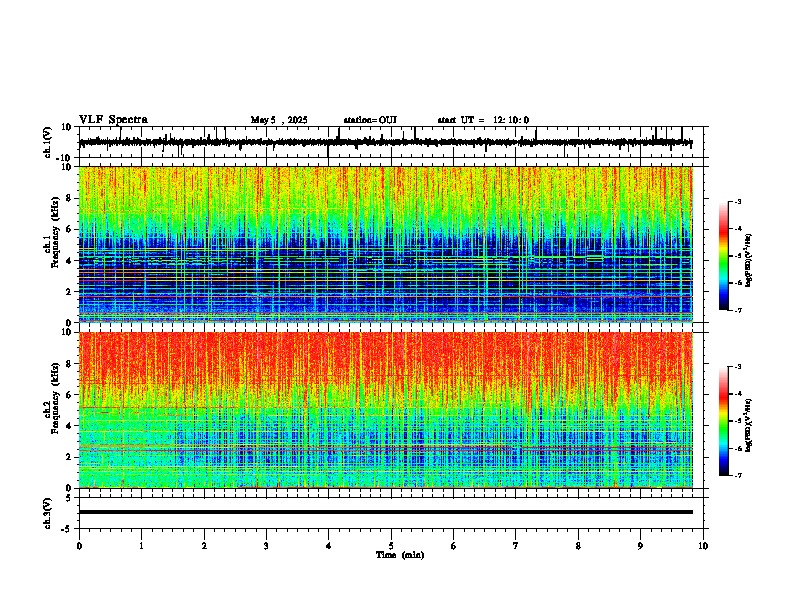The width and height of the screenshot is (792, 612).
Task: Click the ch.2 'Frequency (kHz)' axis label
Action: point(55,398)
